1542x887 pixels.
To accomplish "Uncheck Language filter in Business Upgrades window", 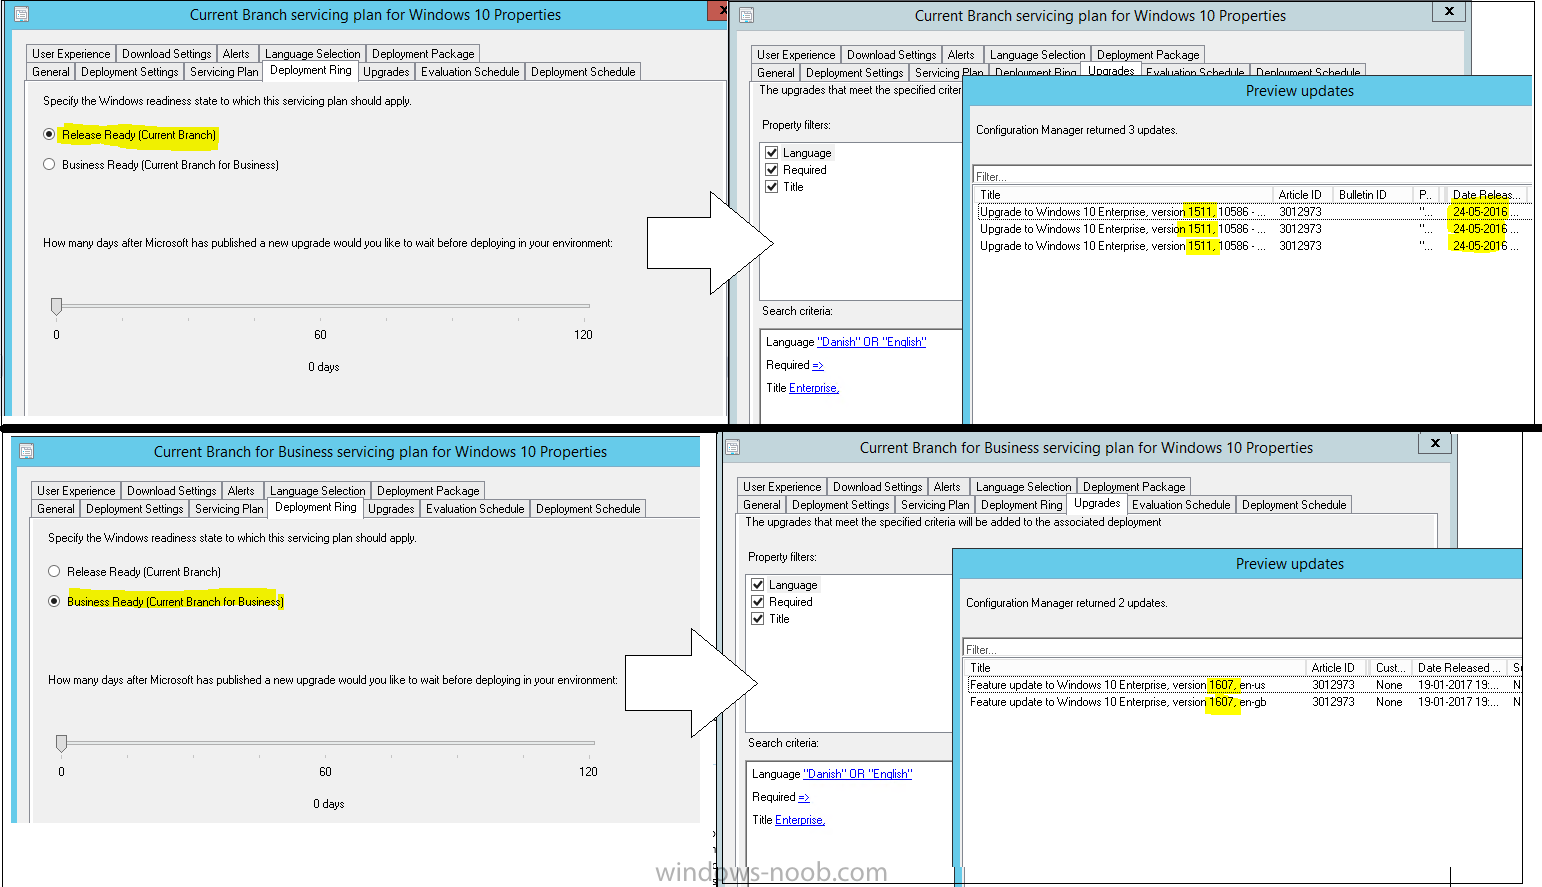I will 758,585.
